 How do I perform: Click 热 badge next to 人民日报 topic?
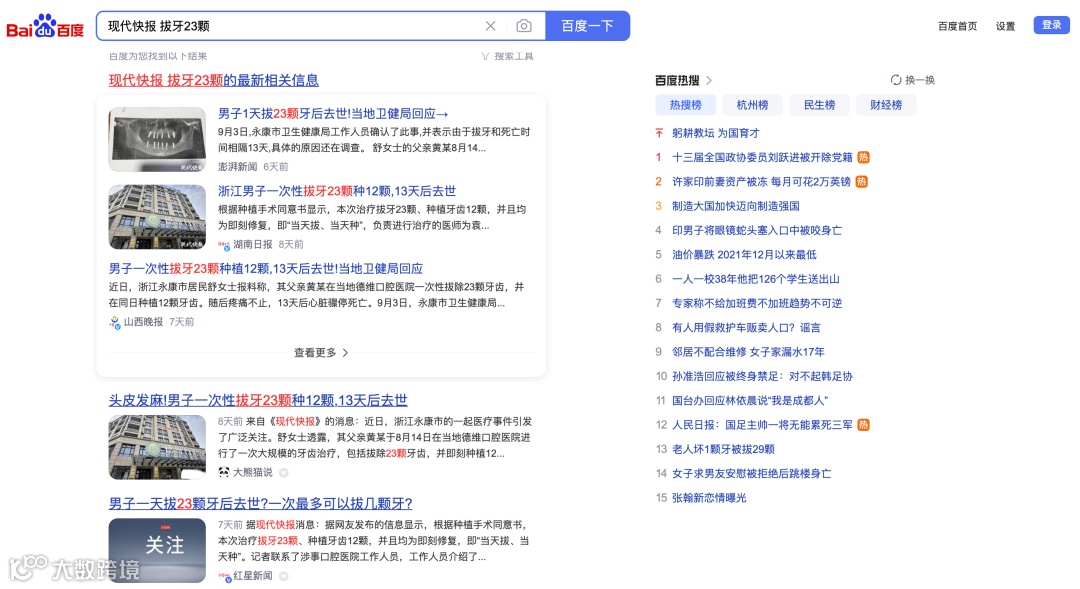863,425
